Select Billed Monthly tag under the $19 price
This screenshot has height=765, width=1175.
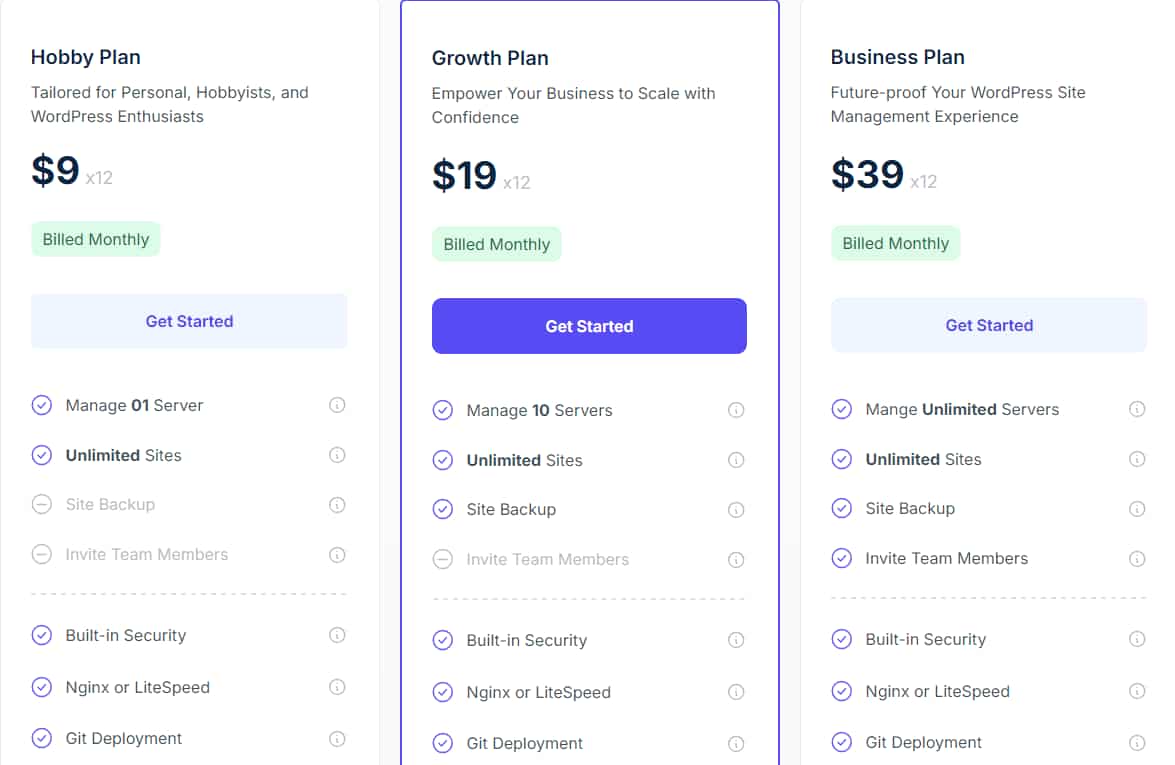[497, 244]
